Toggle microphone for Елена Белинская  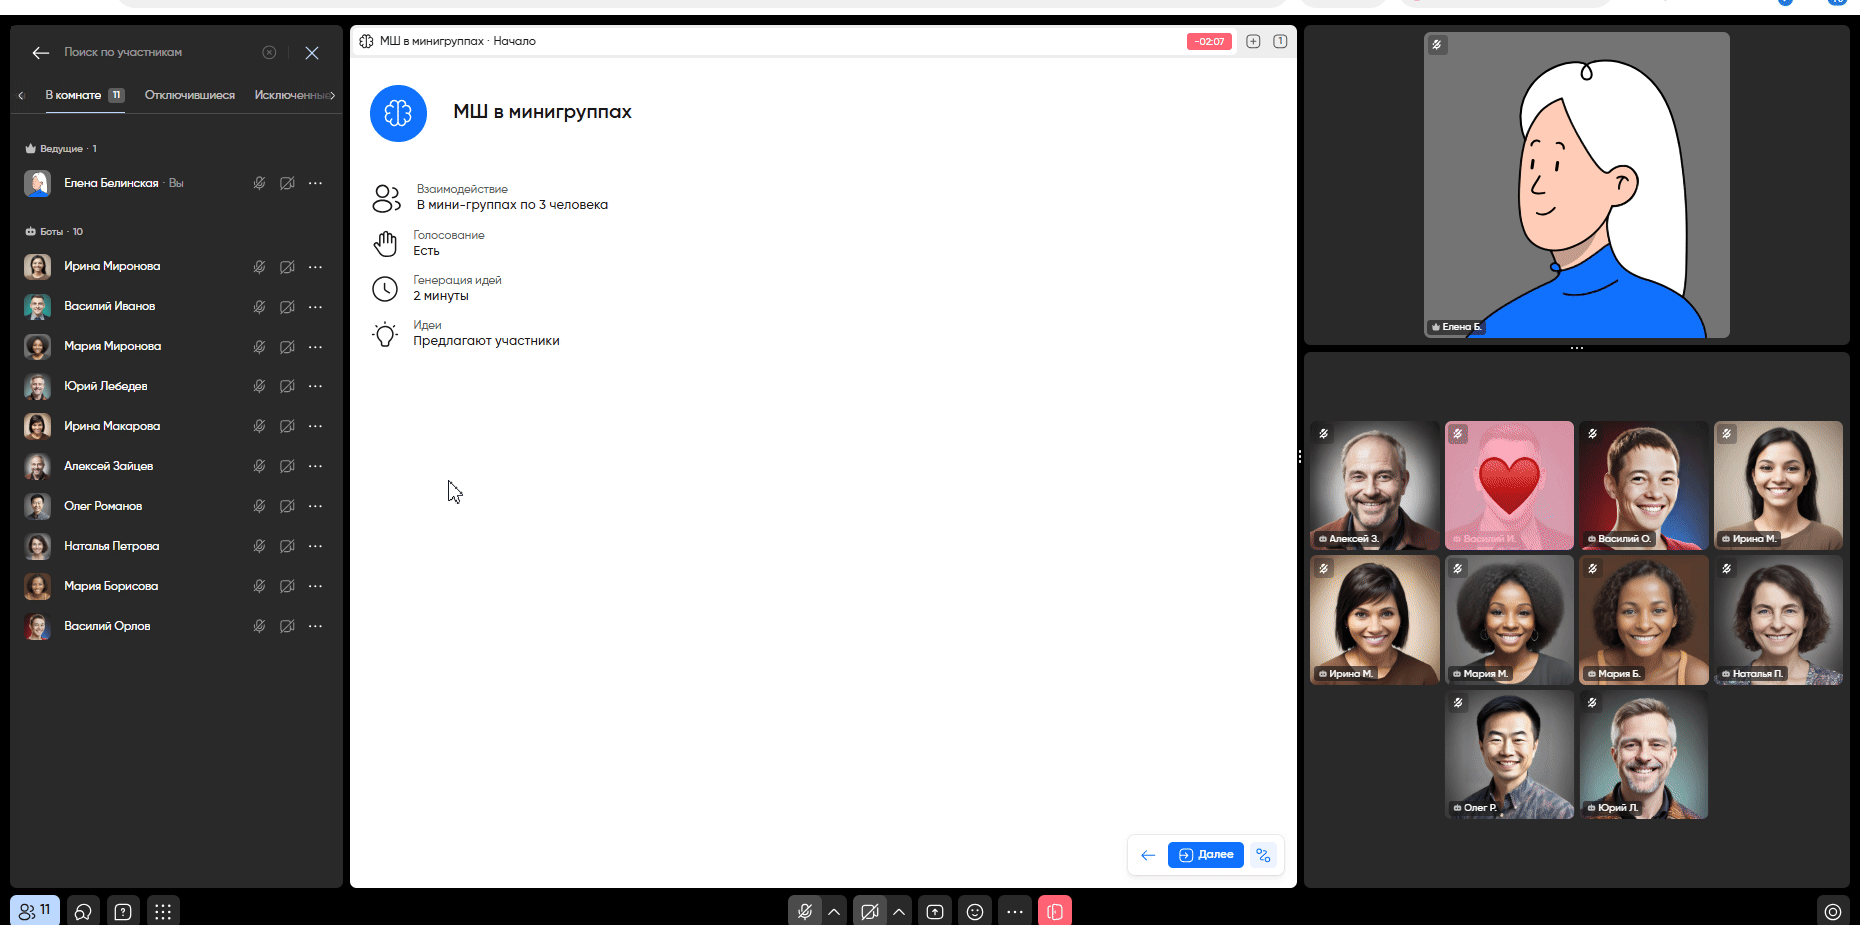[x=259, y=183]
